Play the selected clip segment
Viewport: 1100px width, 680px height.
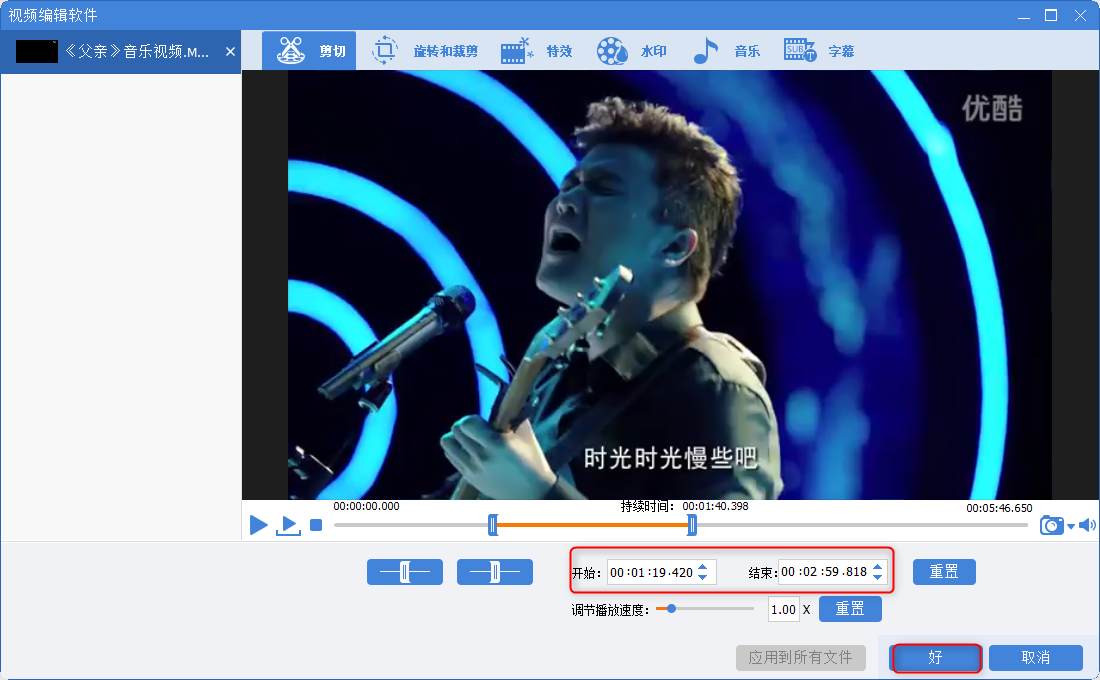tap(288, 525)
